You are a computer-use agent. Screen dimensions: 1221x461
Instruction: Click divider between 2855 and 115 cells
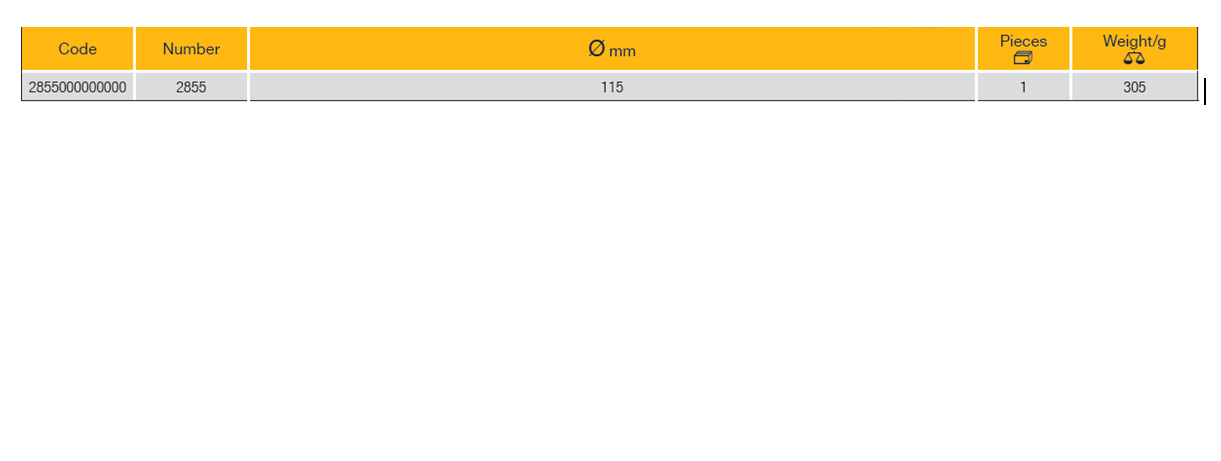coord(248,87)
